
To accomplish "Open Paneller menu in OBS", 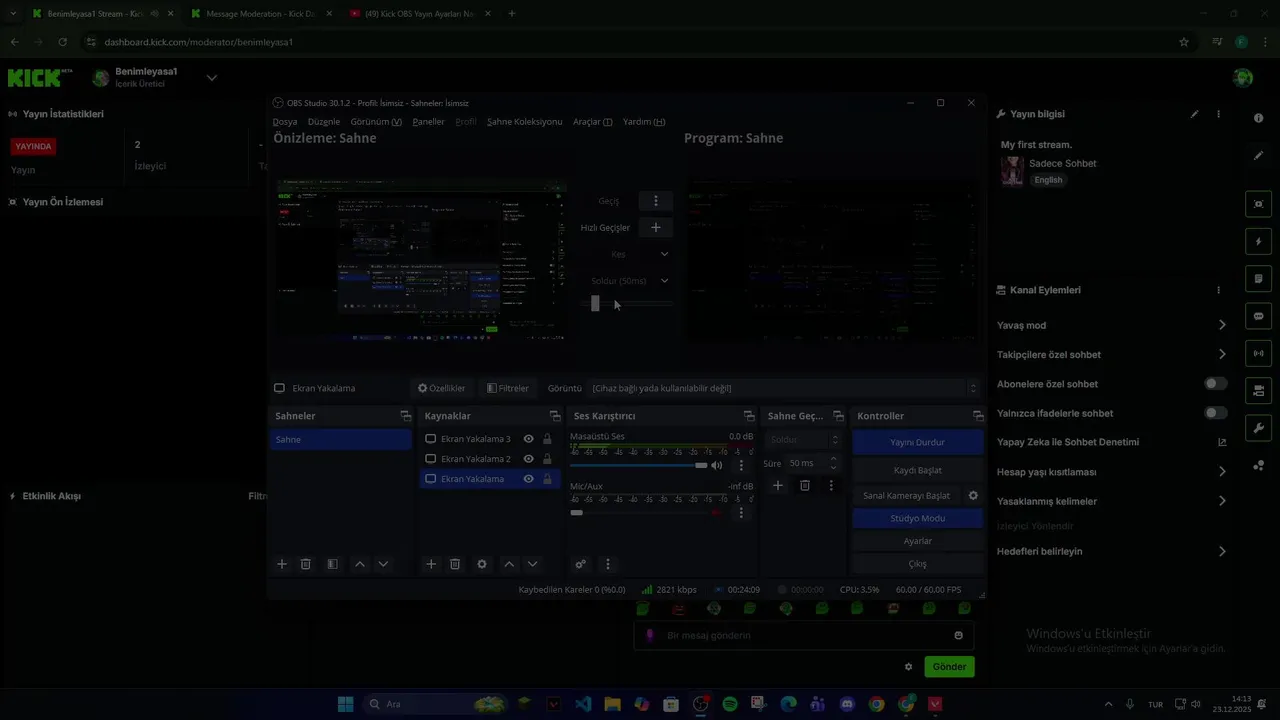I will point(428,122).
